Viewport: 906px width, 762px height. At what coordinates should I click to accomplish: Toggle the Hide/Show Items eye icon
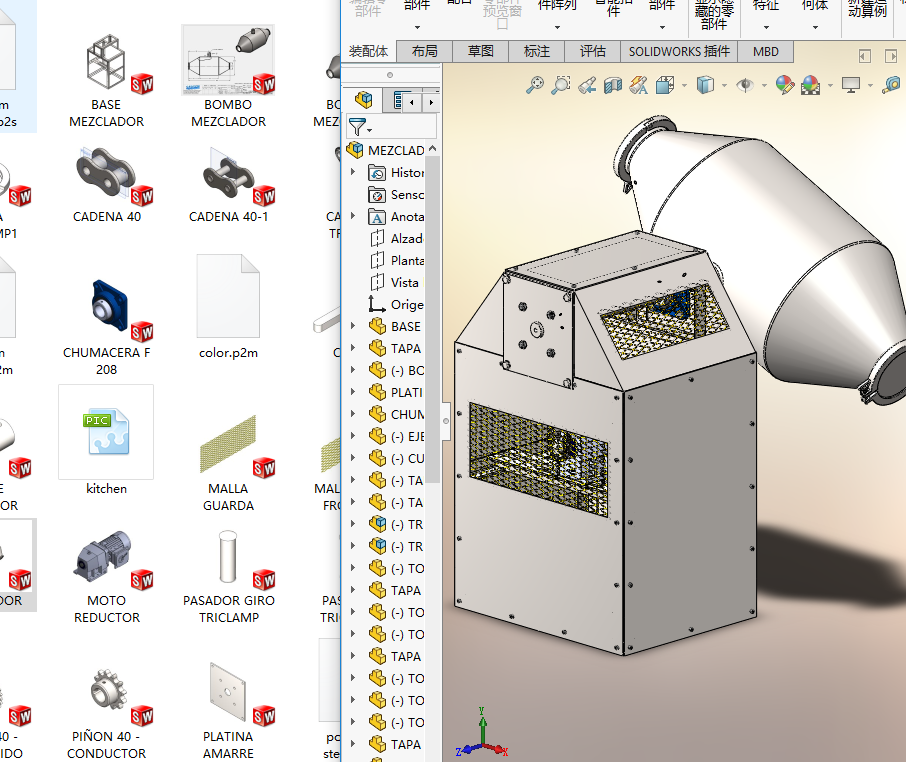(x=744, y=86)
